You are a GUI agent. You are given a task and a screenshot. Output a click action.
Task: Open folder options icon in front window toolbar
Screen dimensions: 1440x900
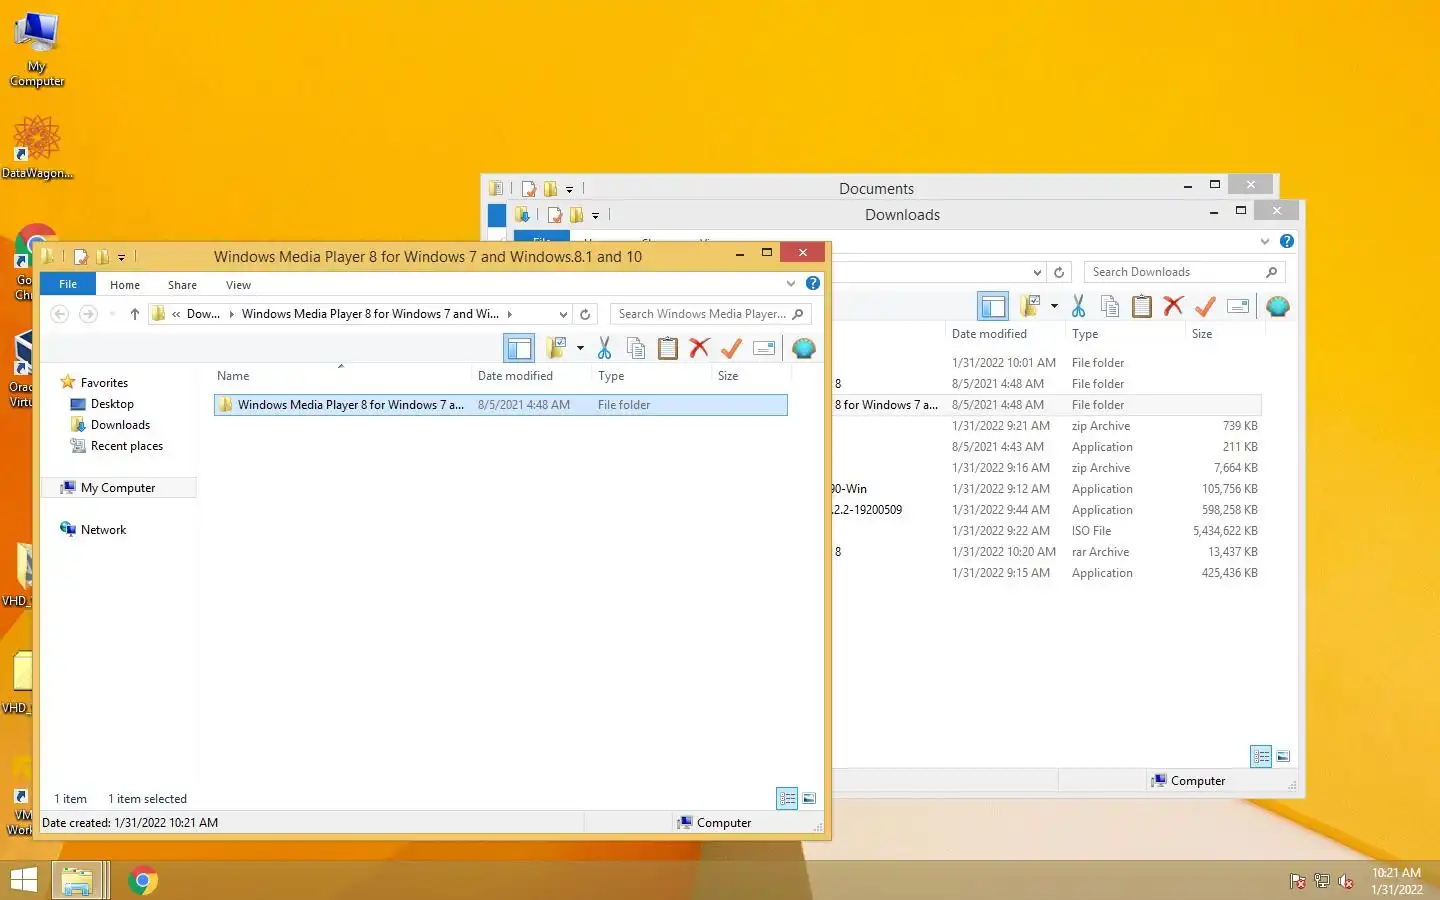coord(556,348)
